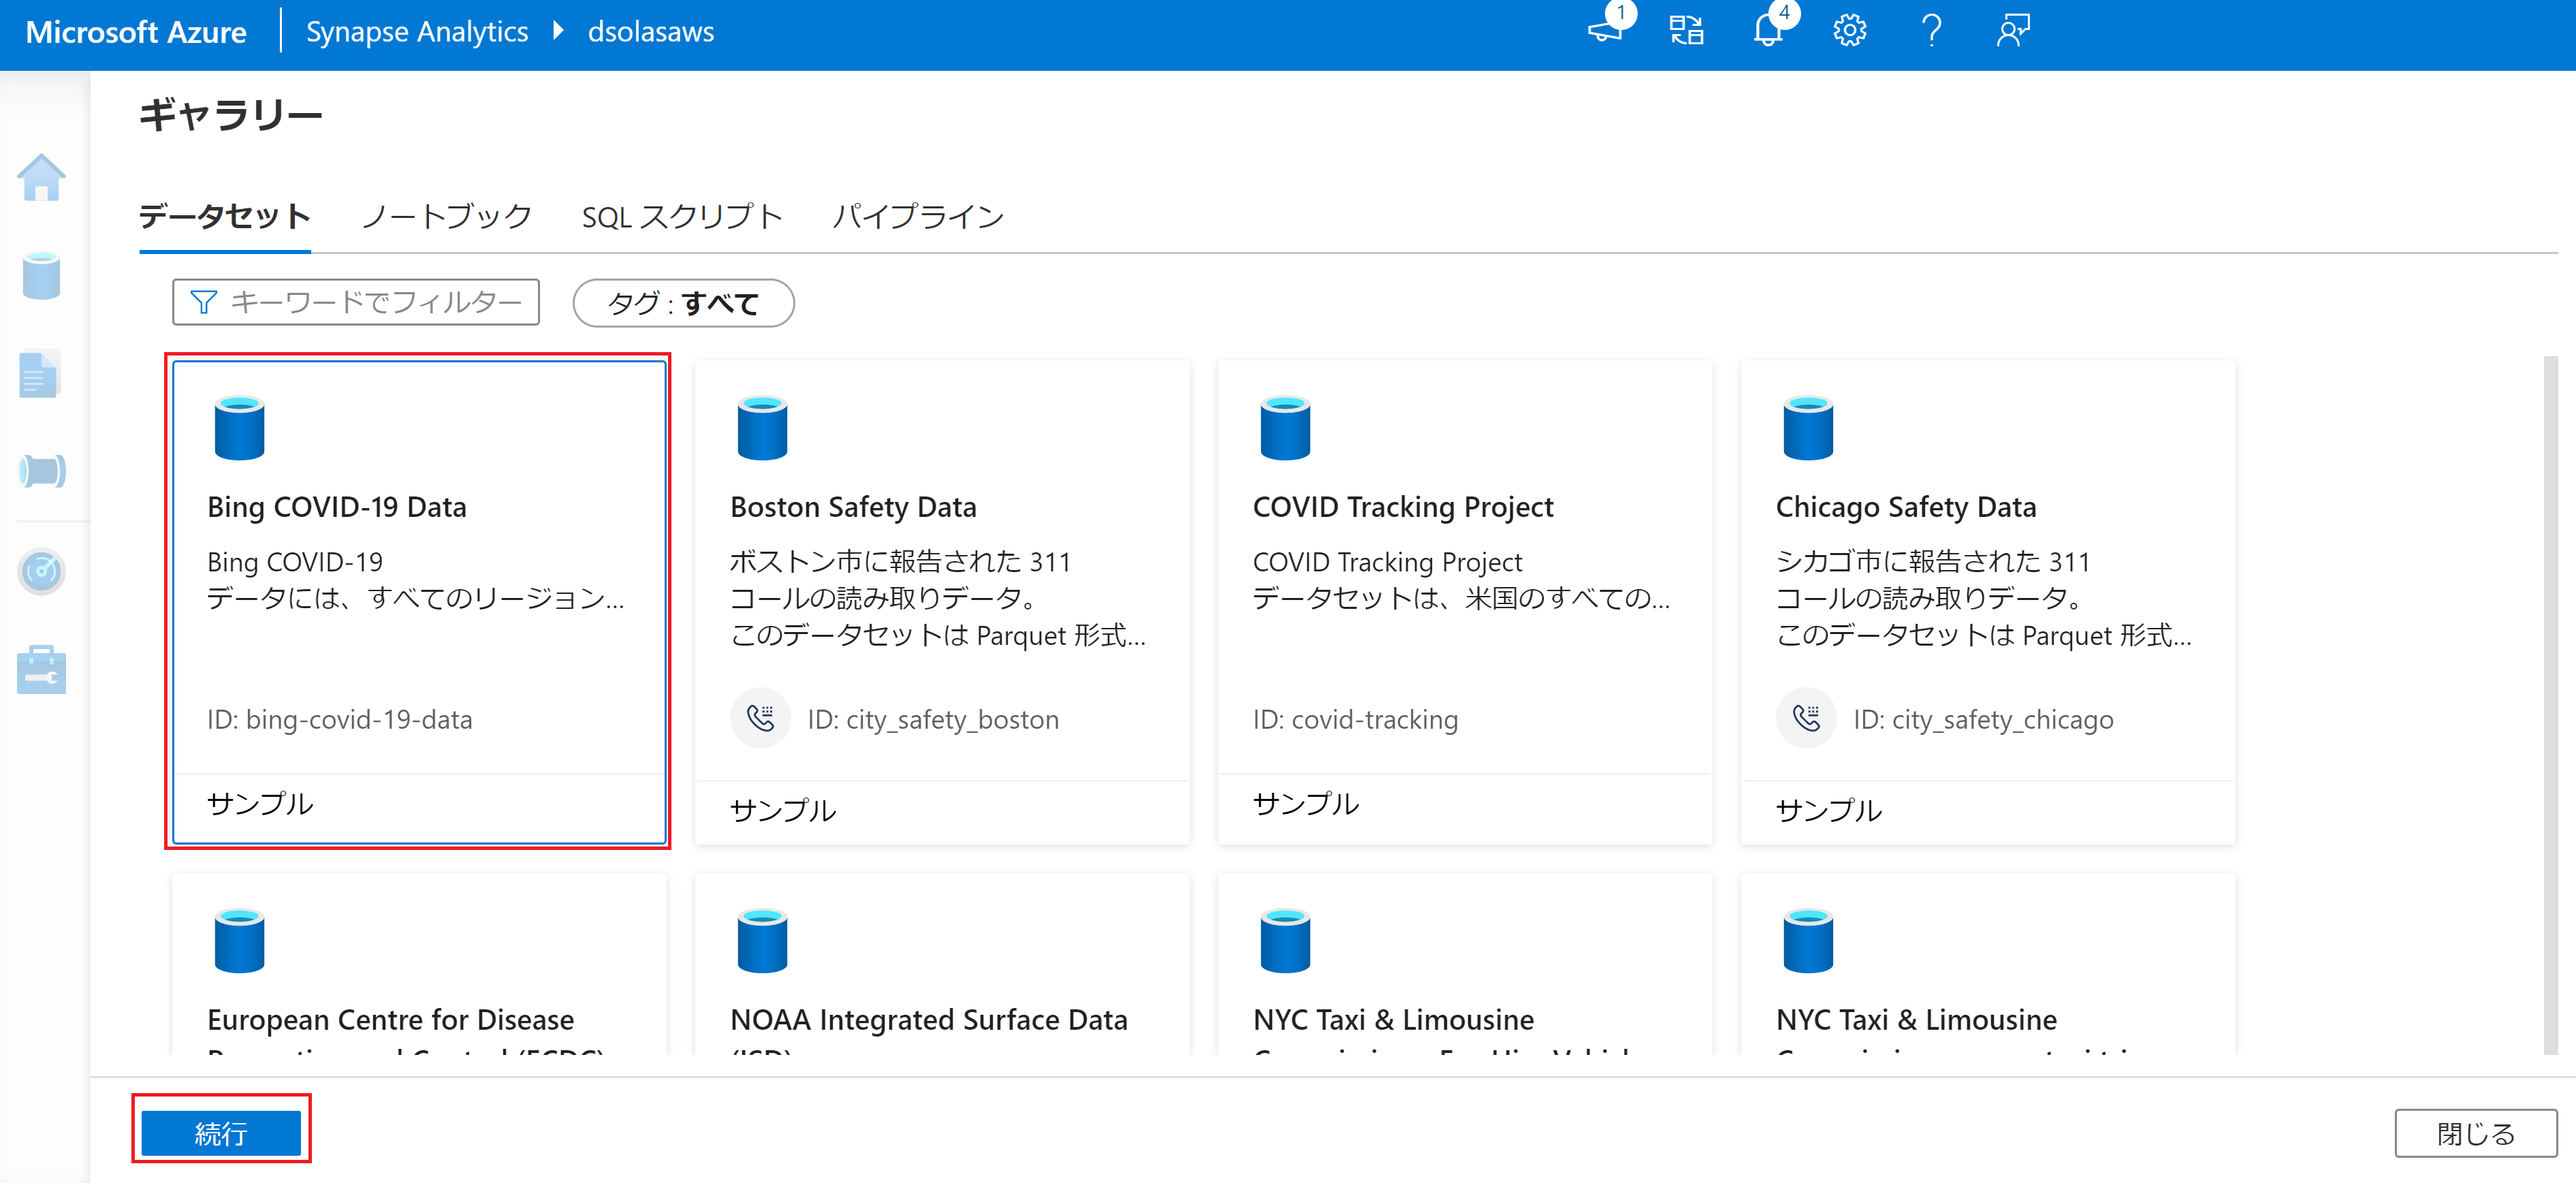Open the Data hub cylinder icon
2576x1183 pixels.
41,276
